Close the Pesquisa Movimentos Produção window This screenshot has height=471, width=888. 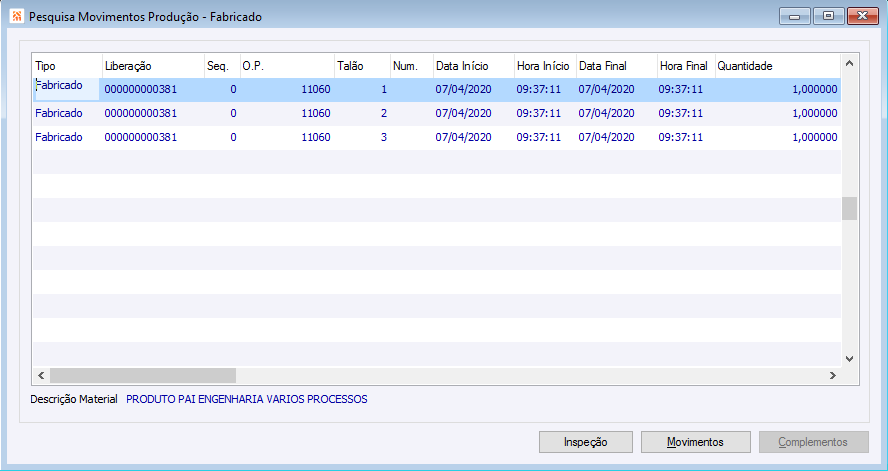coord(863,16)
